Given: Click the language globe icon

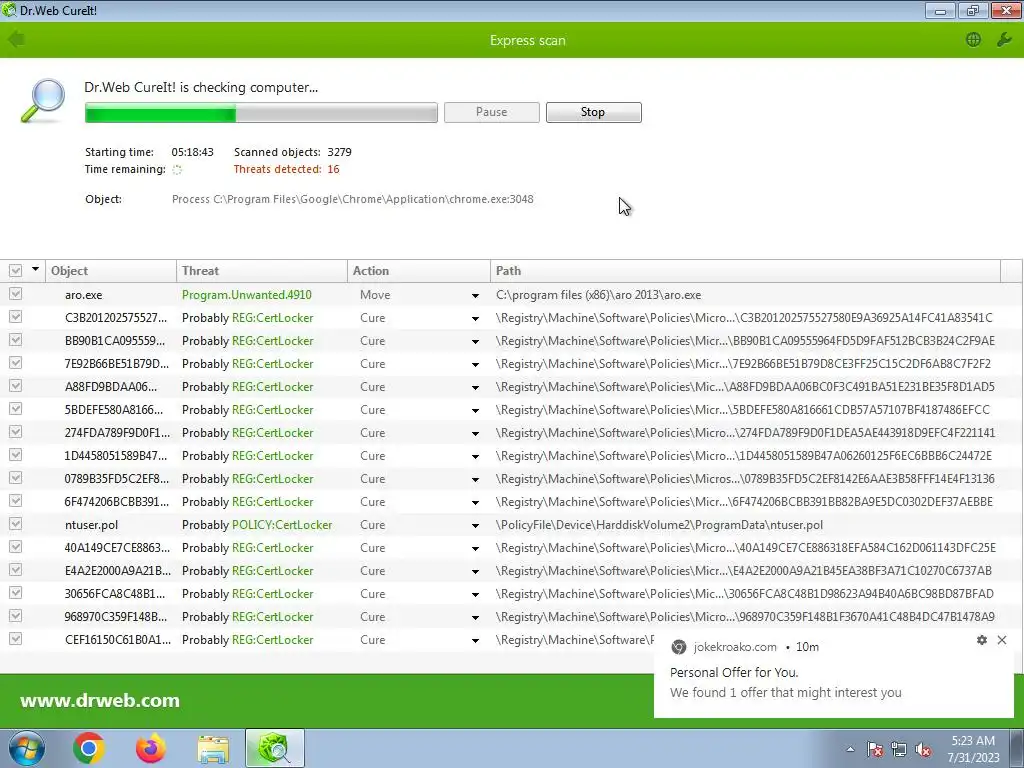Looking at the screenshot, I should tap(973, 40).
